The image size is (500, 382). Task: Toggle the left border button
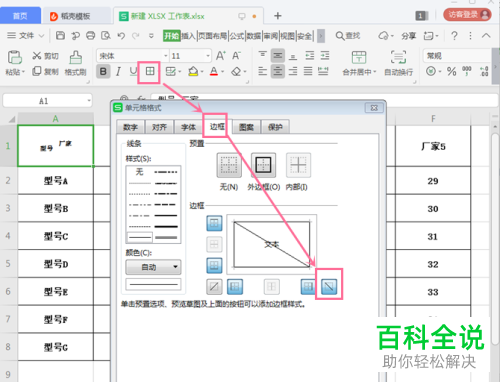(235, 286)
